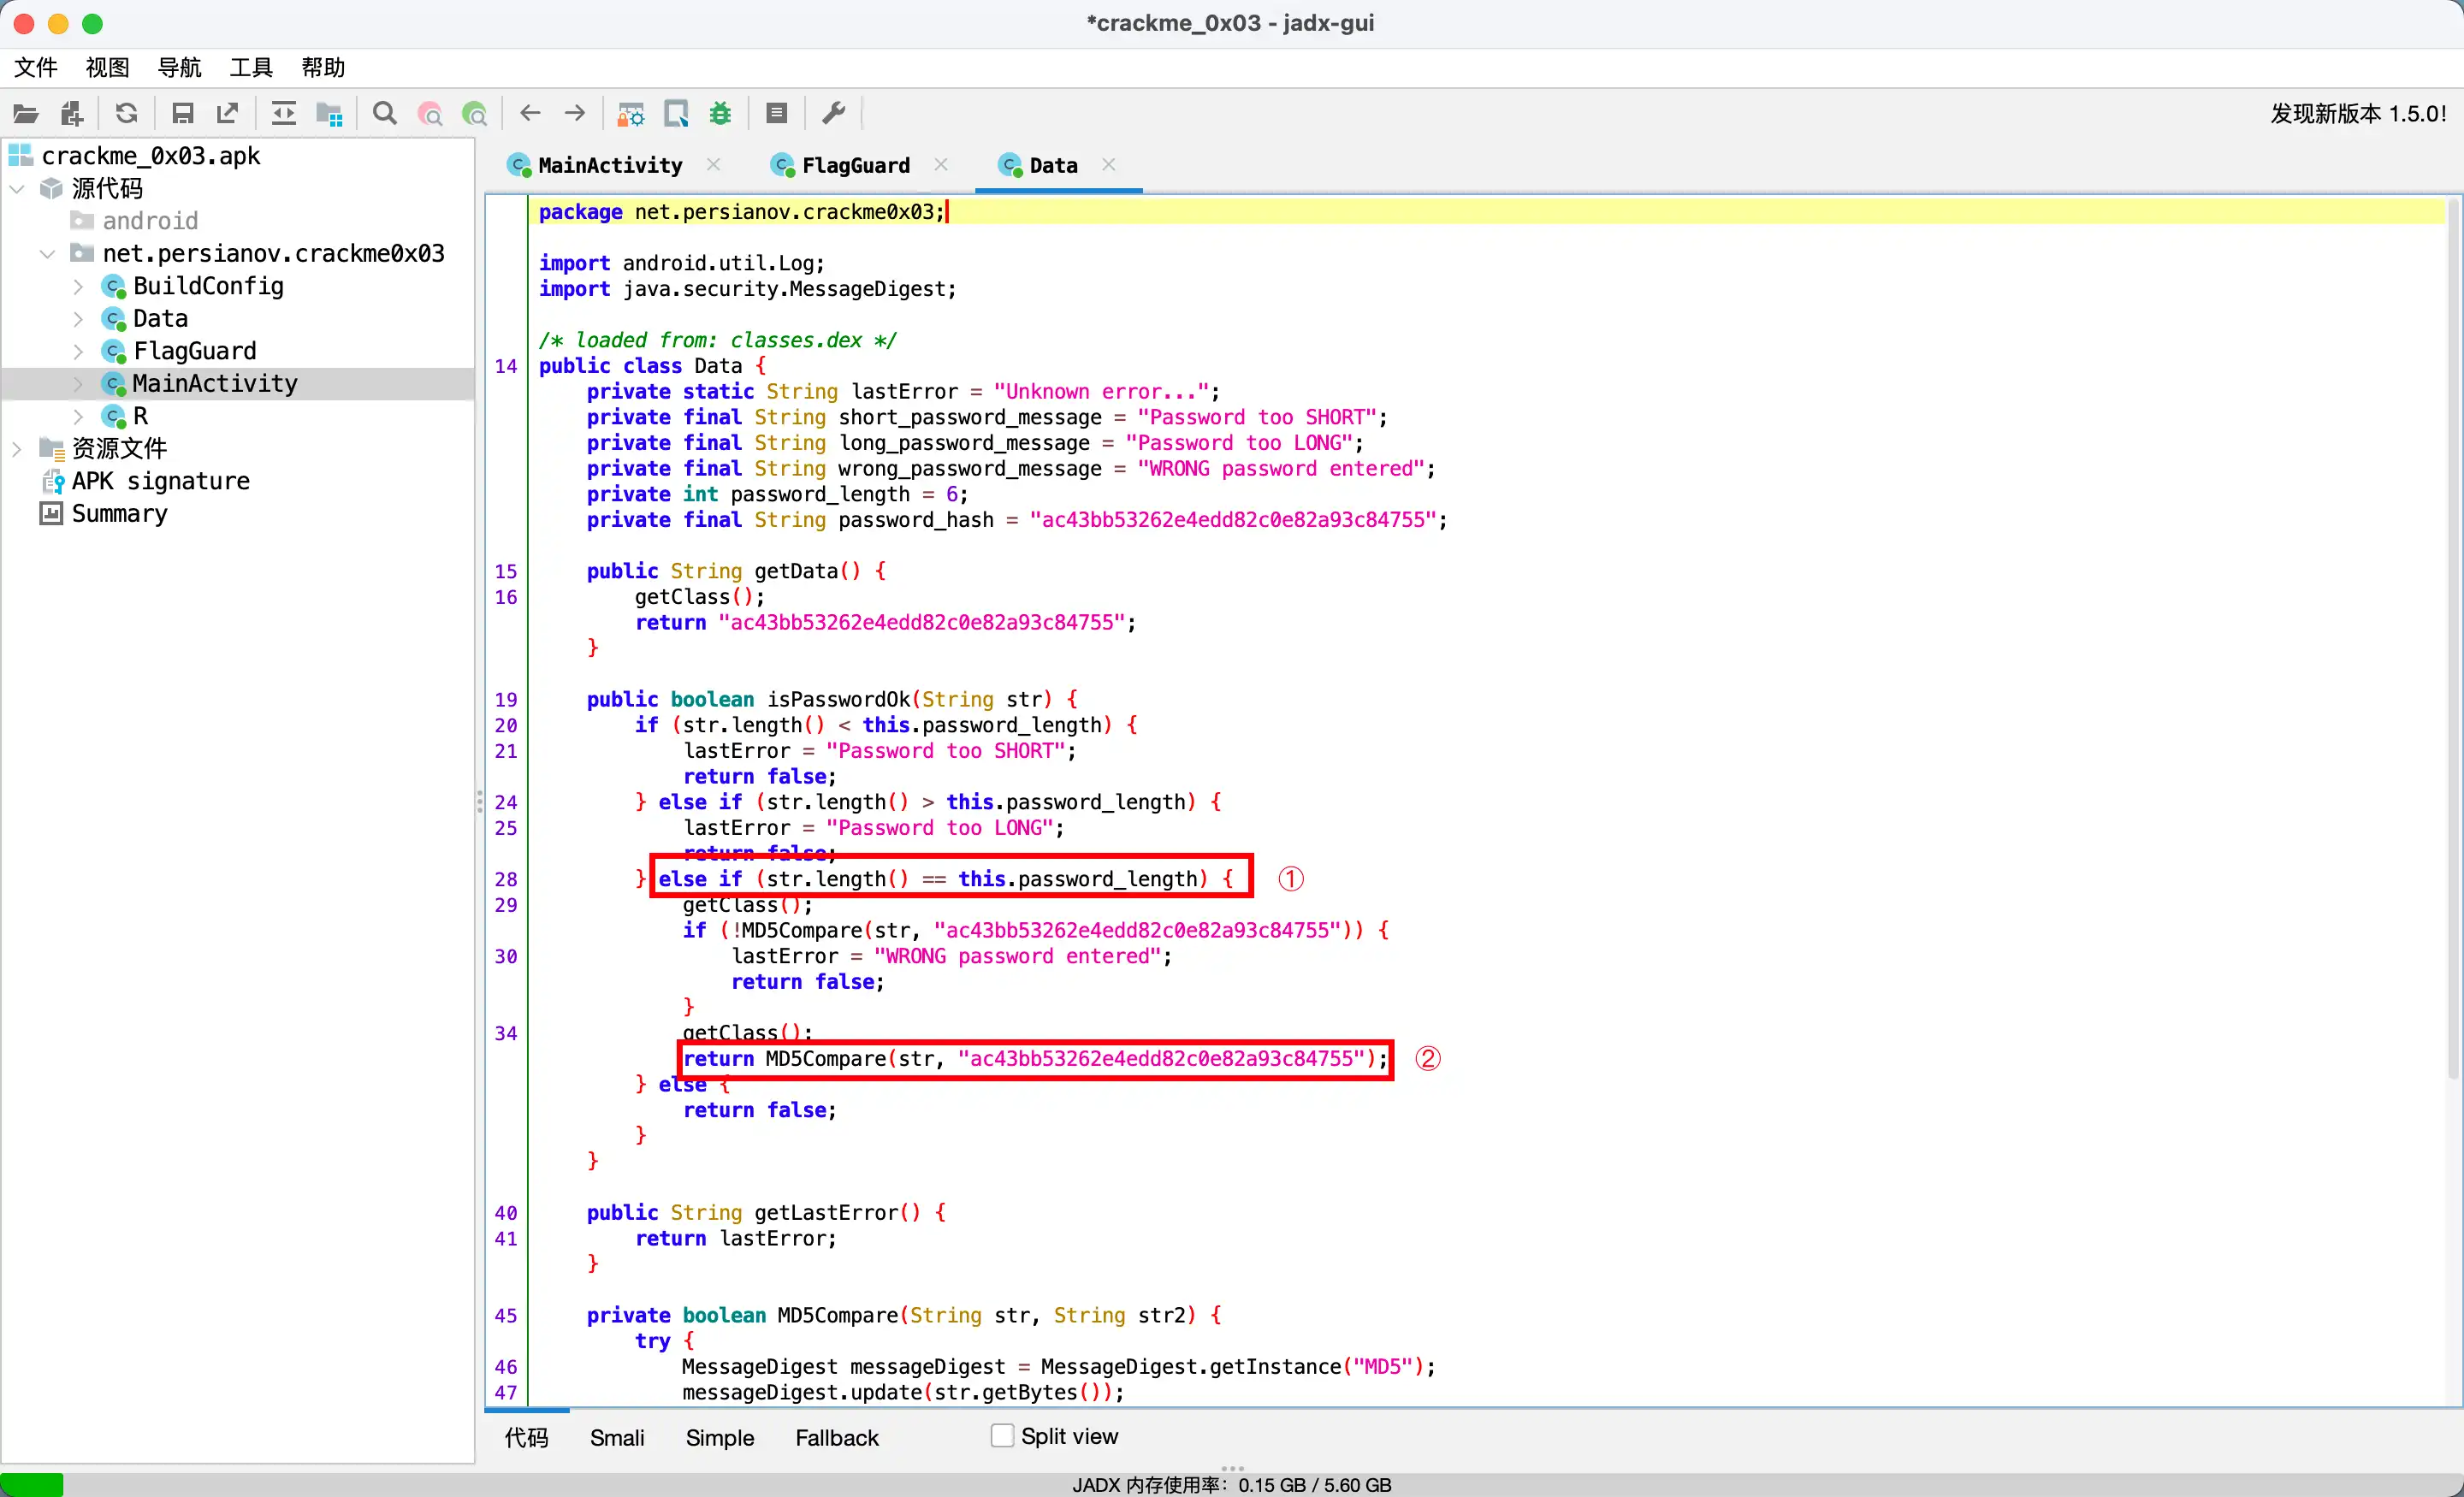Open the 文件 menu
The width and height of the screenshot is (2464, 1497).
click(36, 67)
